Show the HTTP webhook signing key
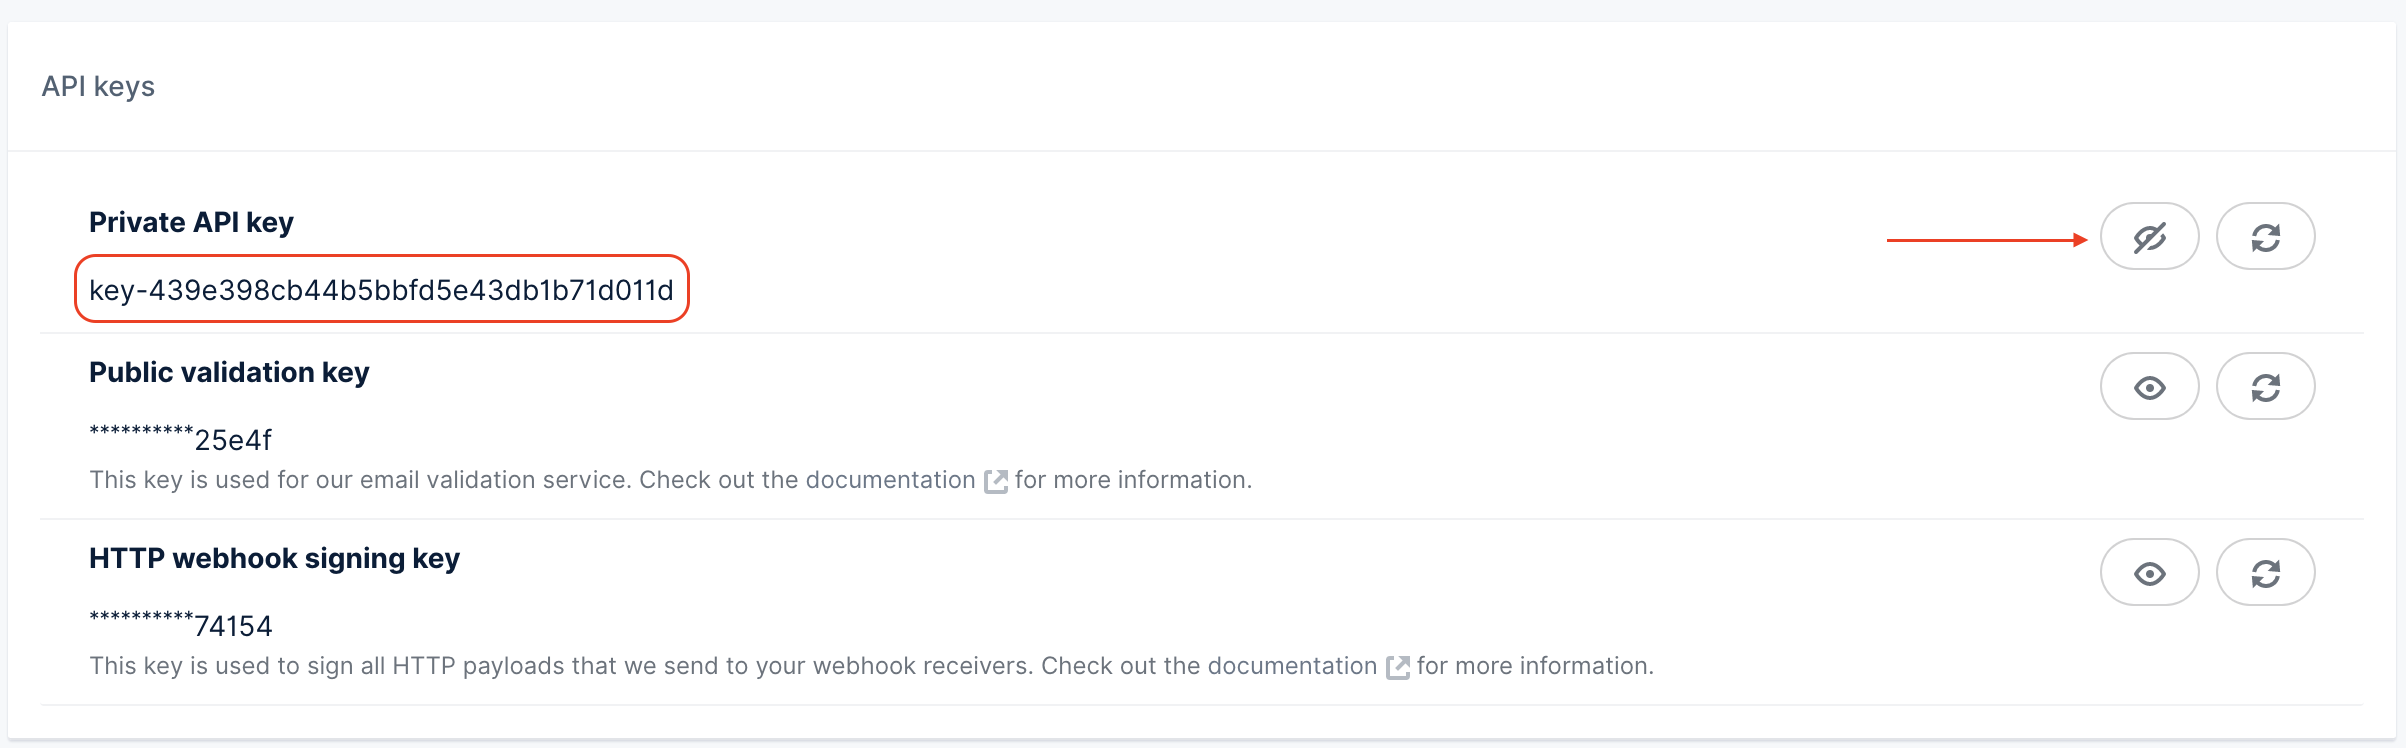The image size is (2406, 748). [x=2149, y=573]
